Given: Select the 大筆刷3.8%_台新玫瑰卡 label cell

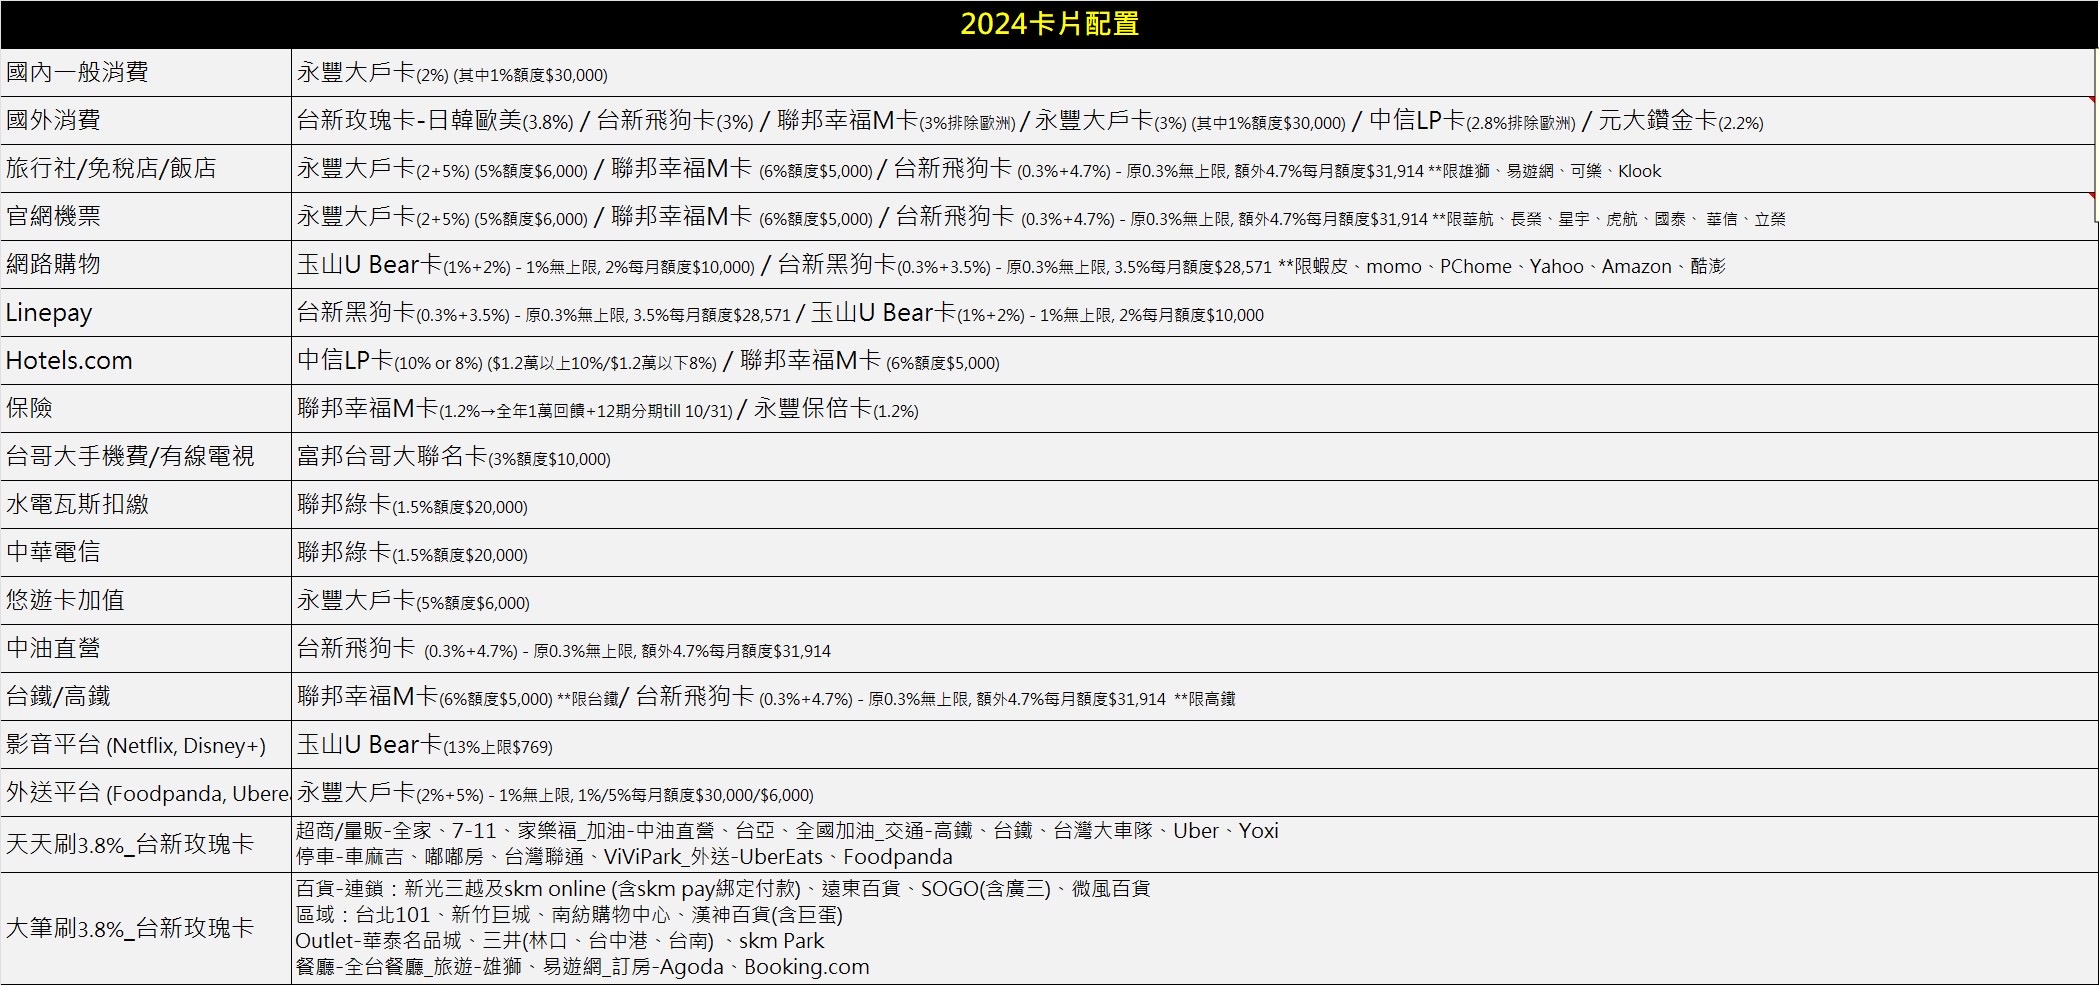Looking at the screenshot, I should (x=146, y=928).
